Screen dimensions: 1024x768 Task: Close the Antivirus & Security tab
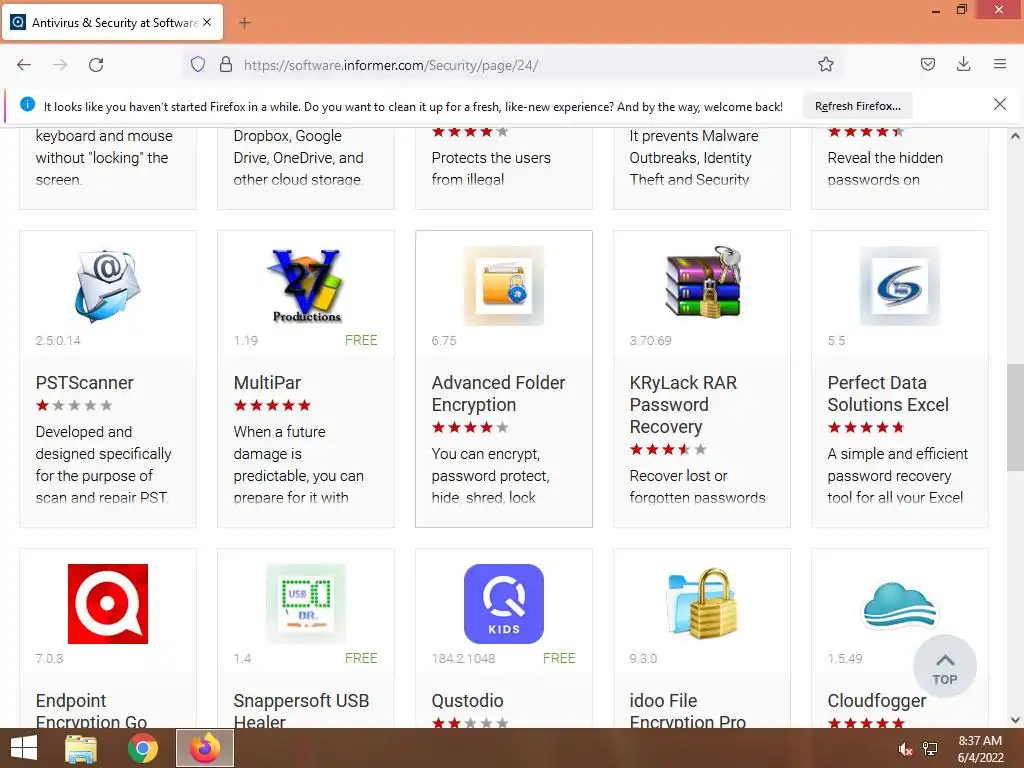[x=207, y=22]
